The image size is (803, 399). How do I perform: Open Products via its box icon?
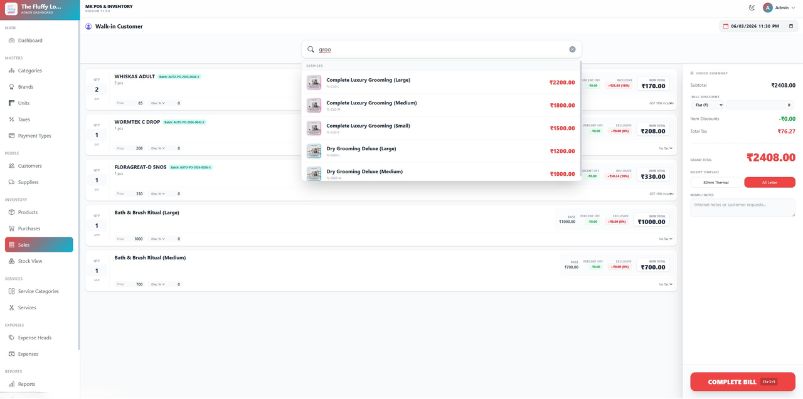[x=12, y=212]
